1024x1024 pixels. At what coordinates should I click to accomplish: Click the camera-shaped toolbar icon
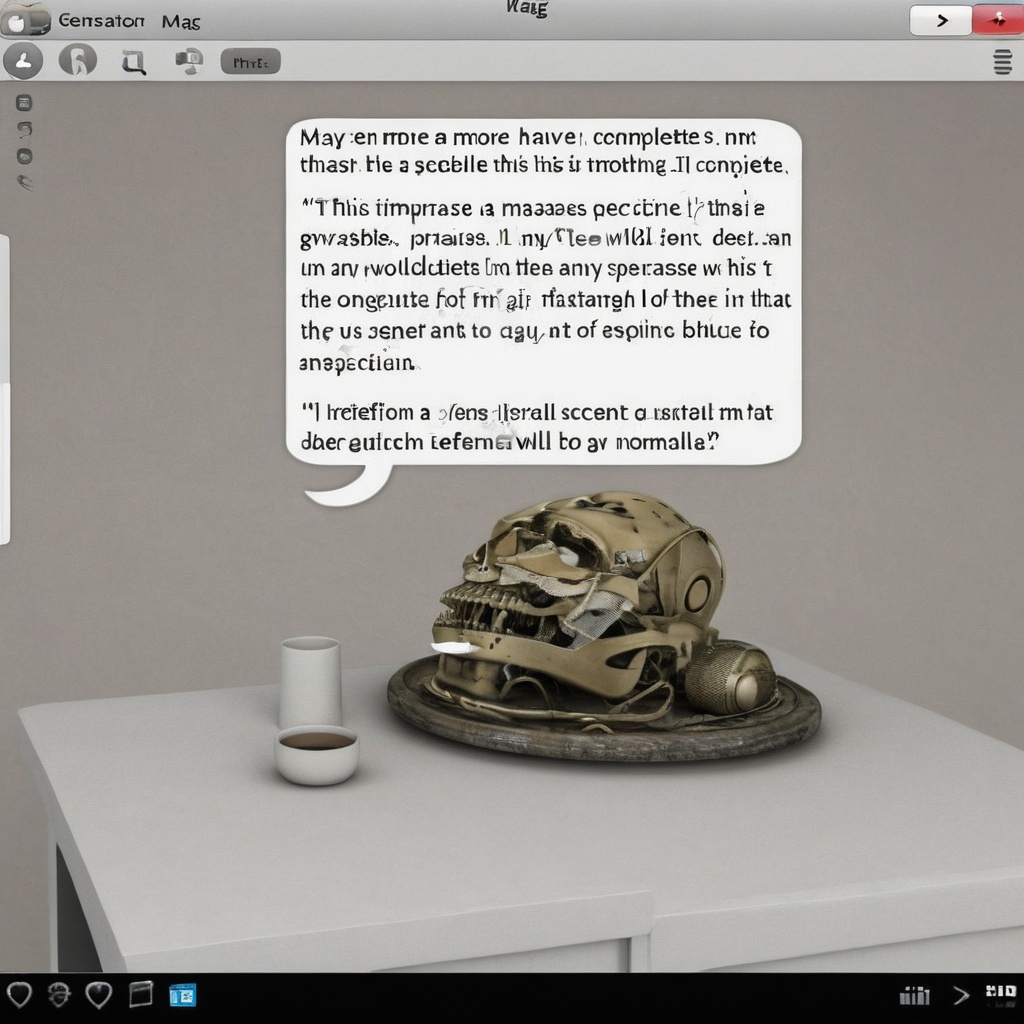click(189, 61)
